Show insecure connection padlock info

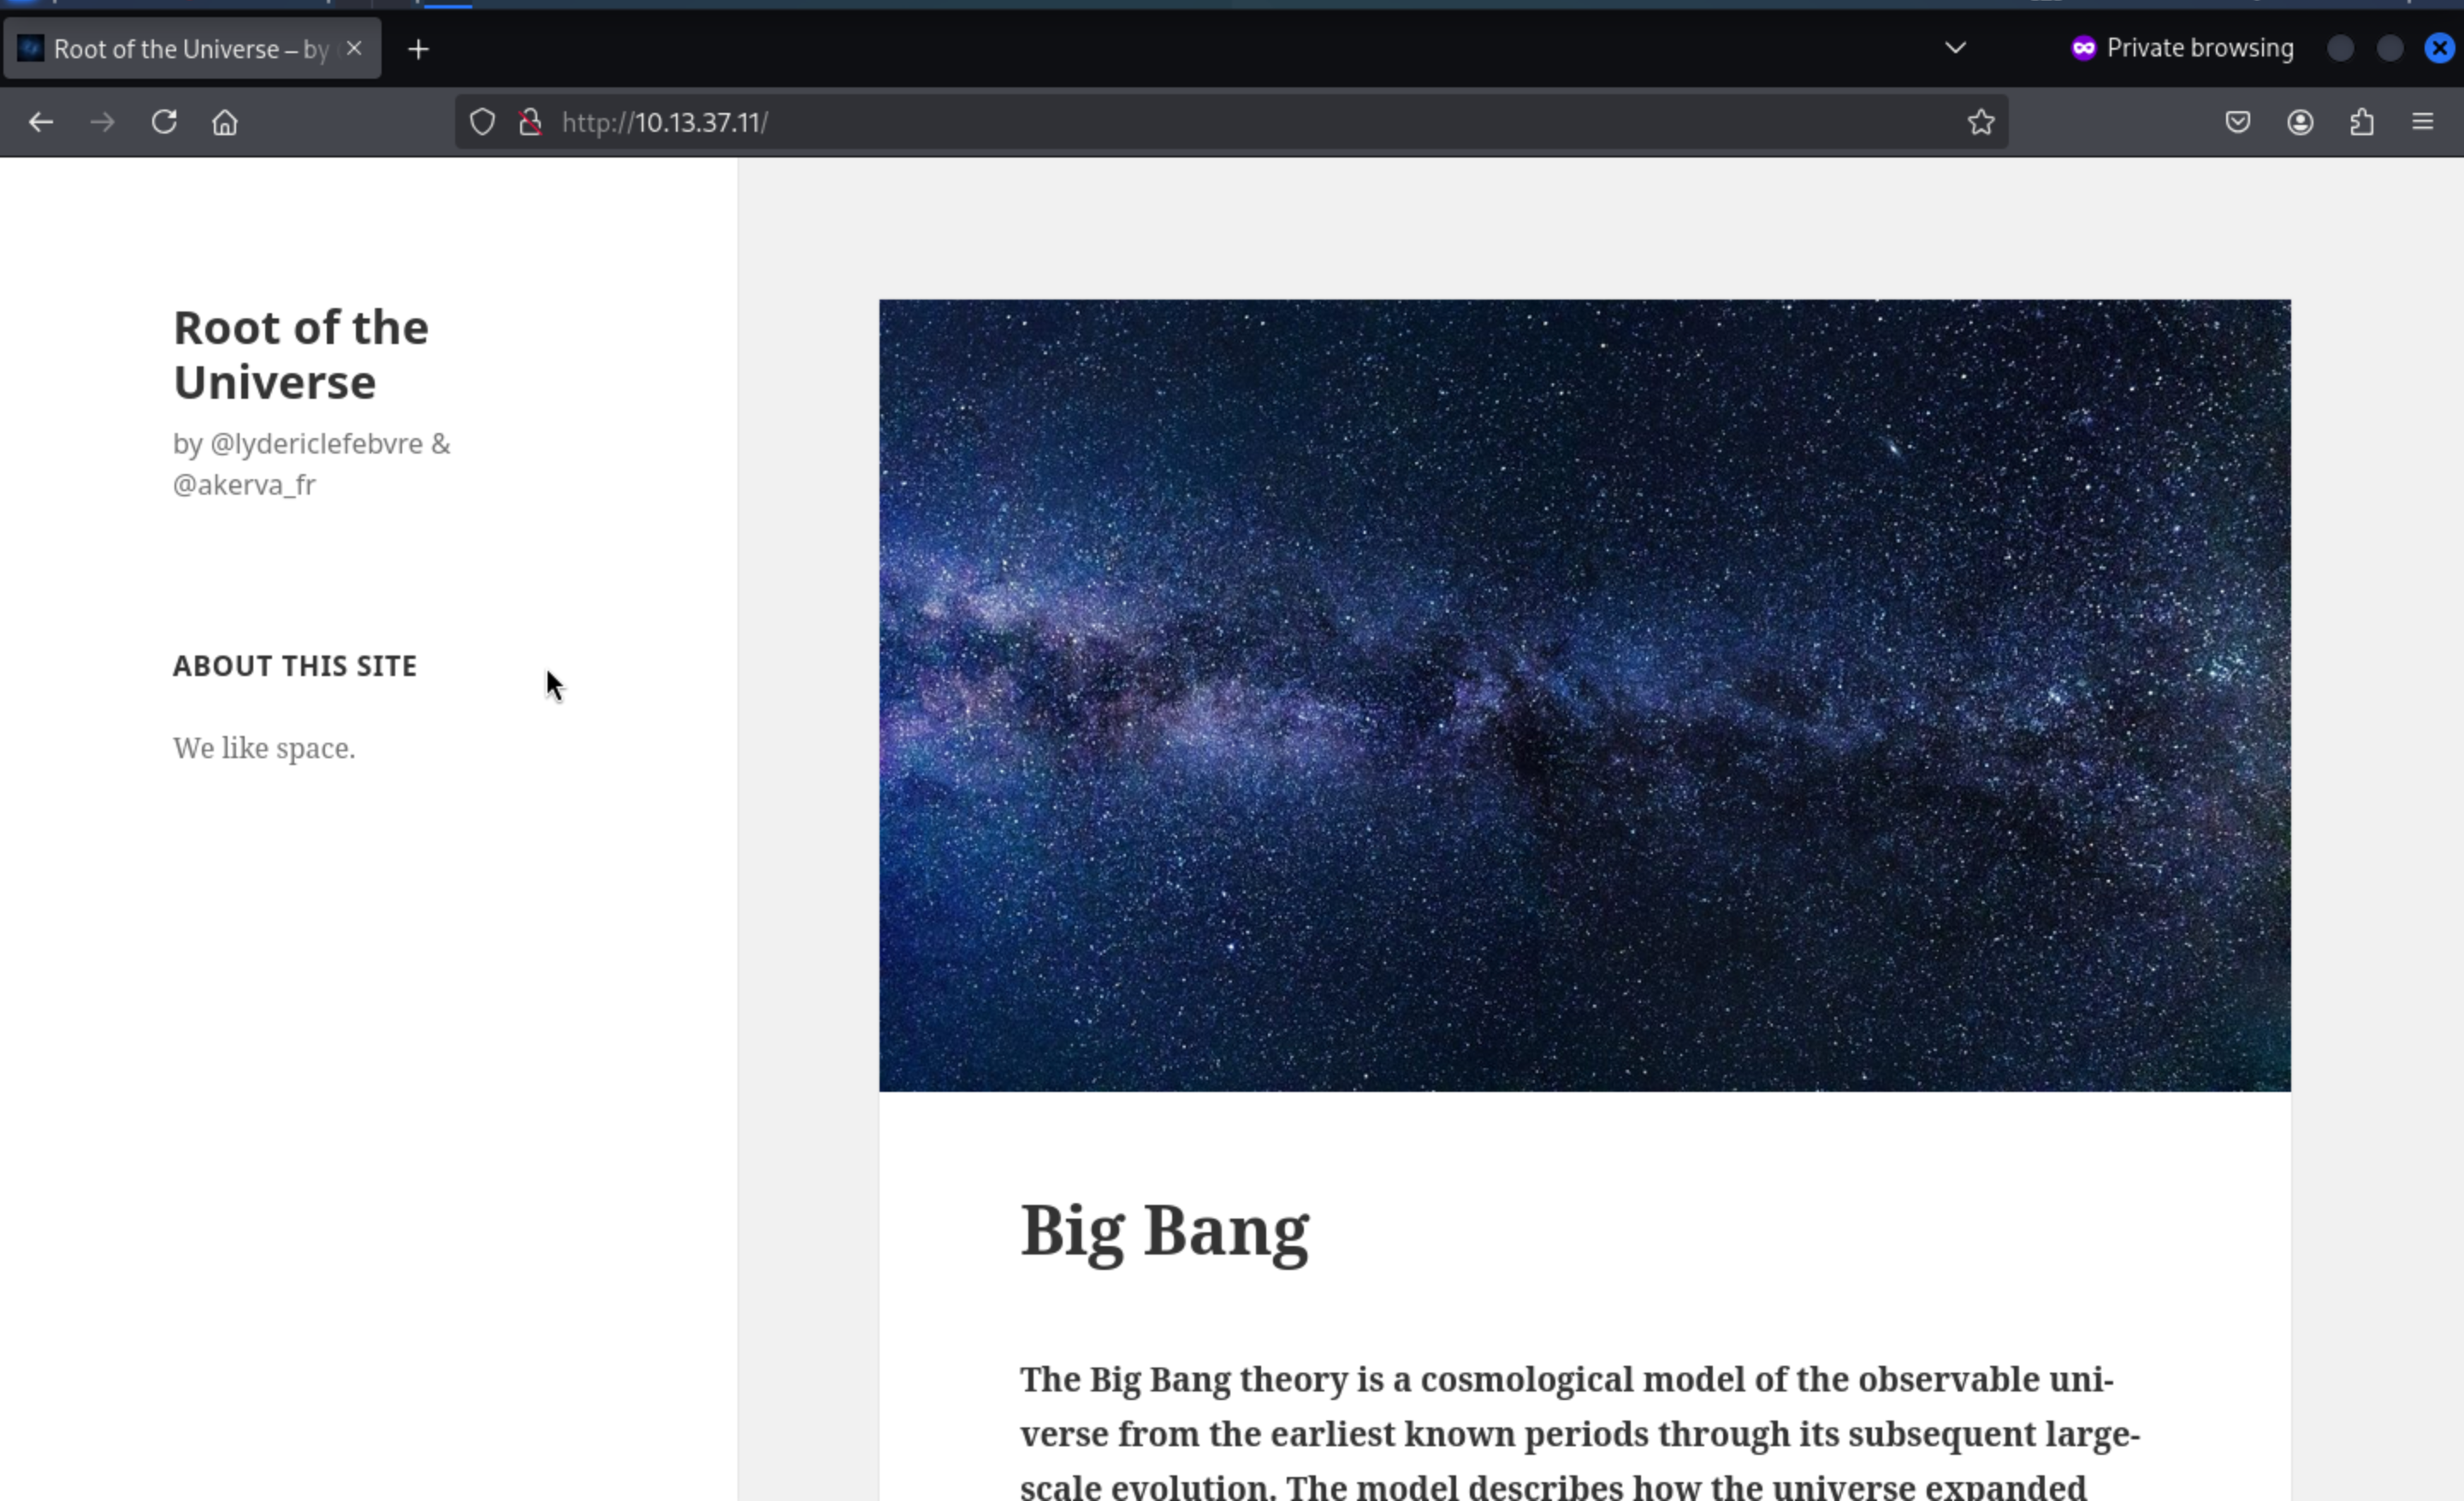531,122
